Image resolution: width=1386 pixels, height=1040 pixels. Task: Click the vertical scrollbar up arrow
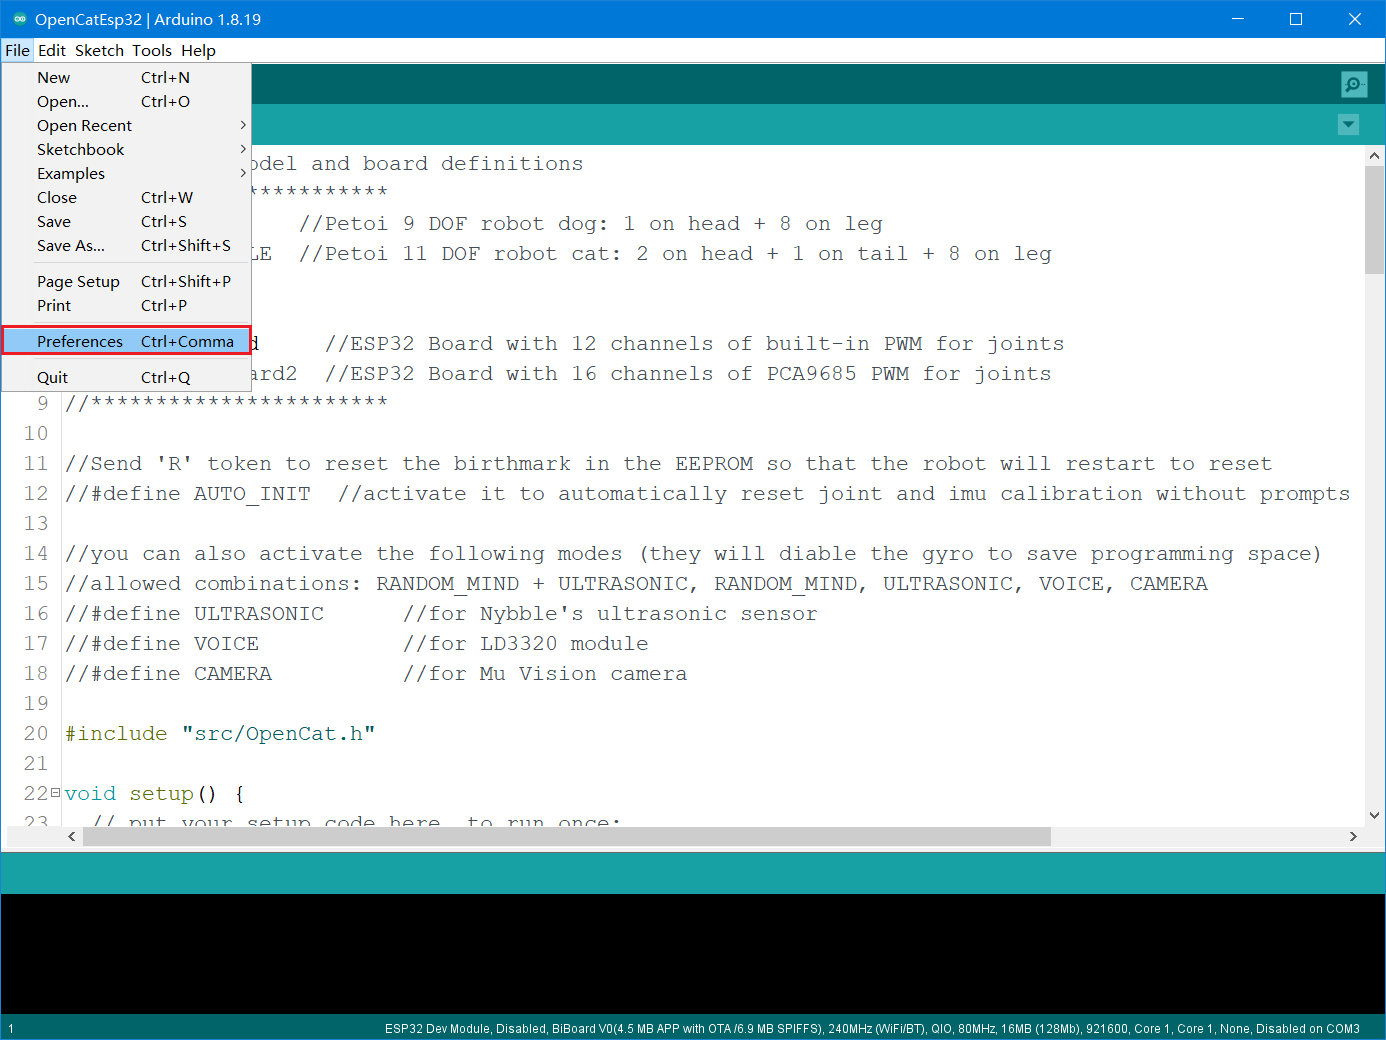[x=1374, y=156]
